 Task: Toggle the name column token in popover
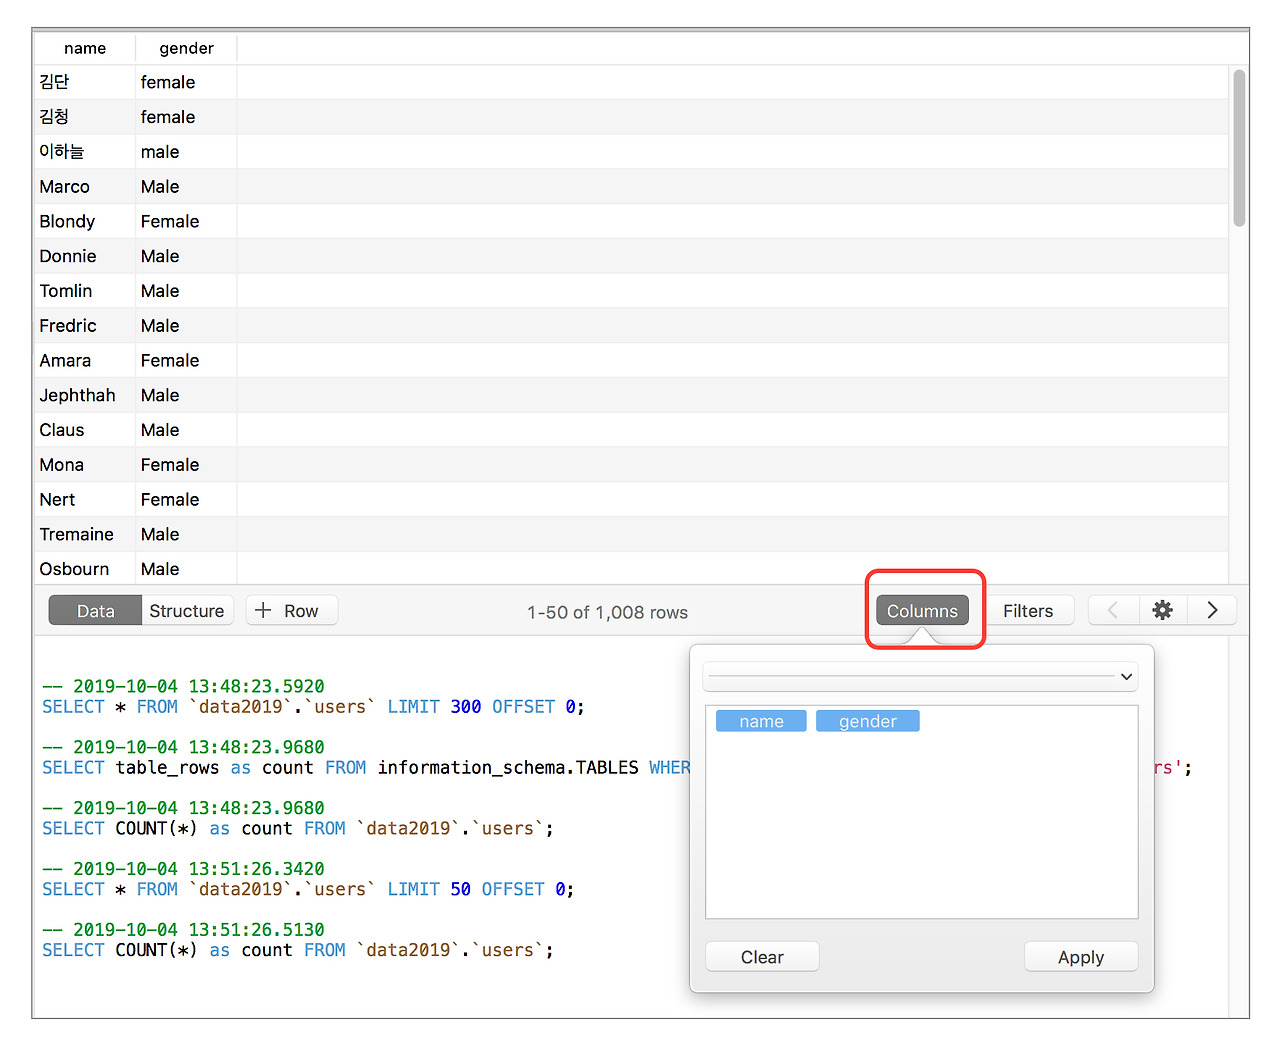point(761,721)
